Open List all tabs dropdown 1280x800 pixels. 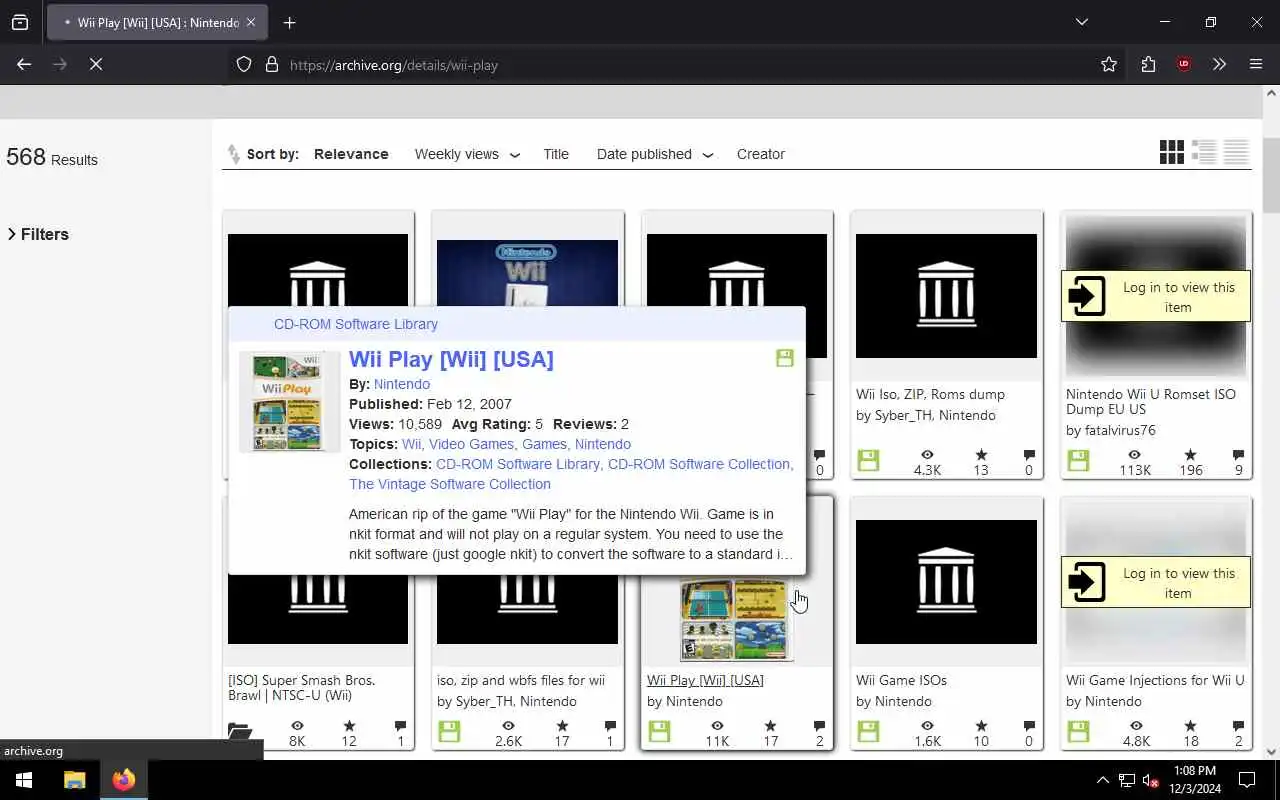[x=1081, y=22]
